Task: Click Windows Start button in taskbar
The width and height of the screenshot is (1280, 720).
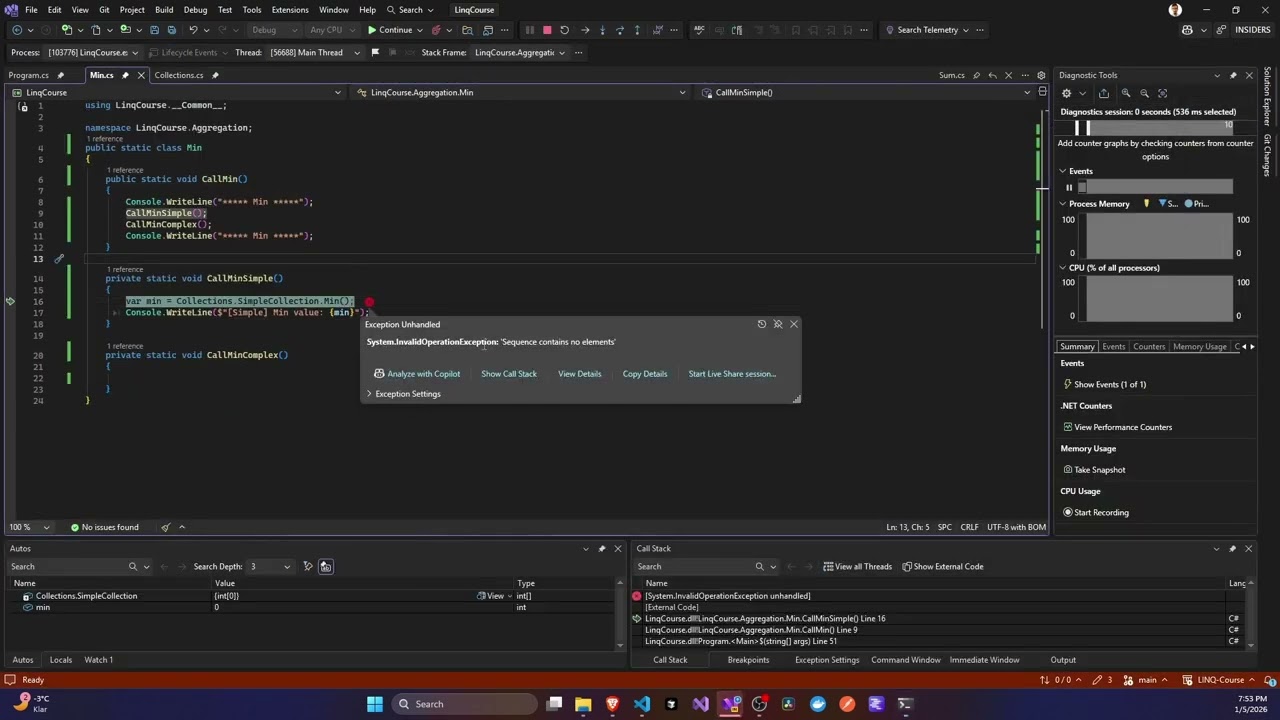Action: click(x=375, y=704)
